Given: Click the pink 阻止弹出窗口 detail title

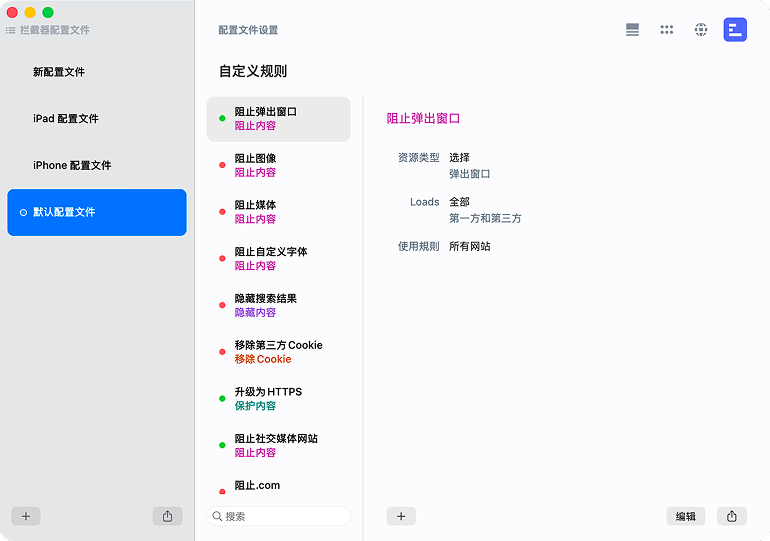Looking at the screenshot, I should coord(423,118).
